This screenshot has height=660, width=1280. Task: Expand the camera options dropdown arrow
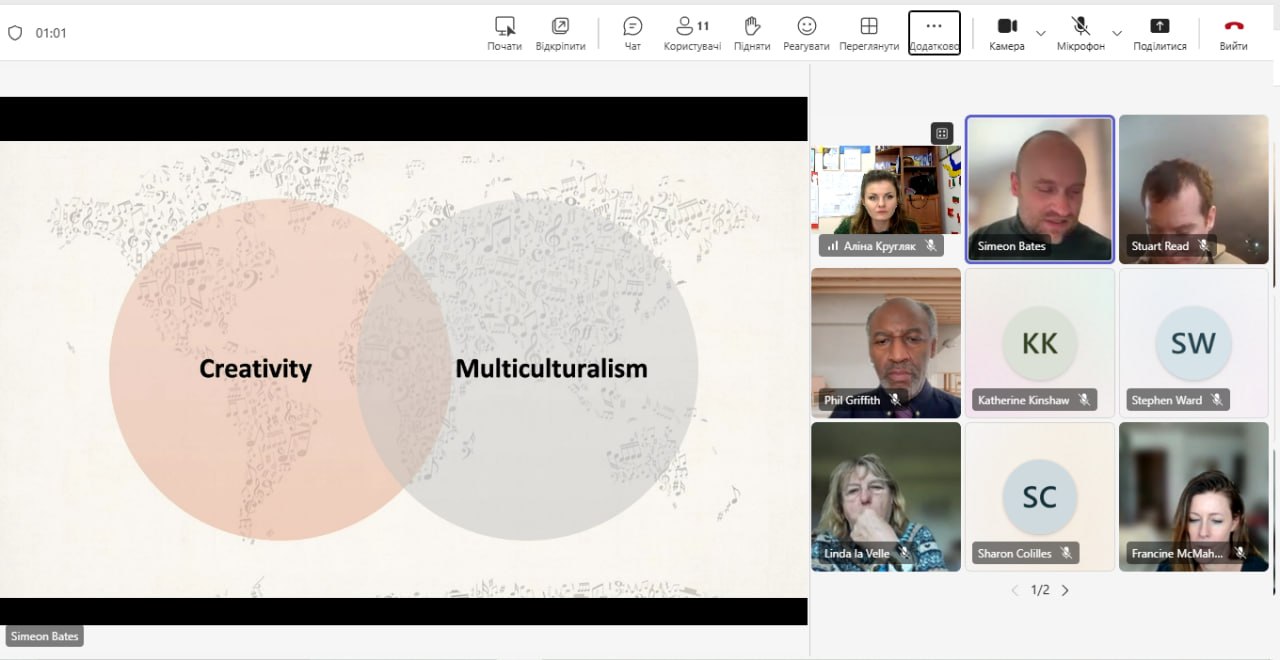[x=1041, y=33]
